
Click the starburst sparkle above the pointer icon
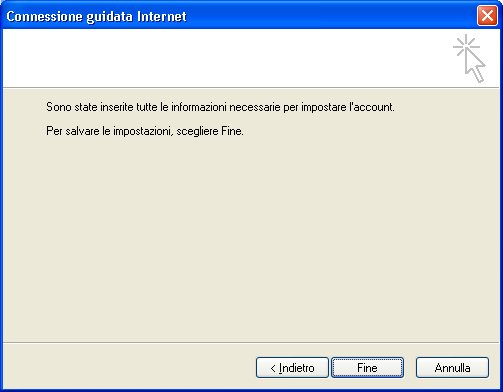coord(466,45)
